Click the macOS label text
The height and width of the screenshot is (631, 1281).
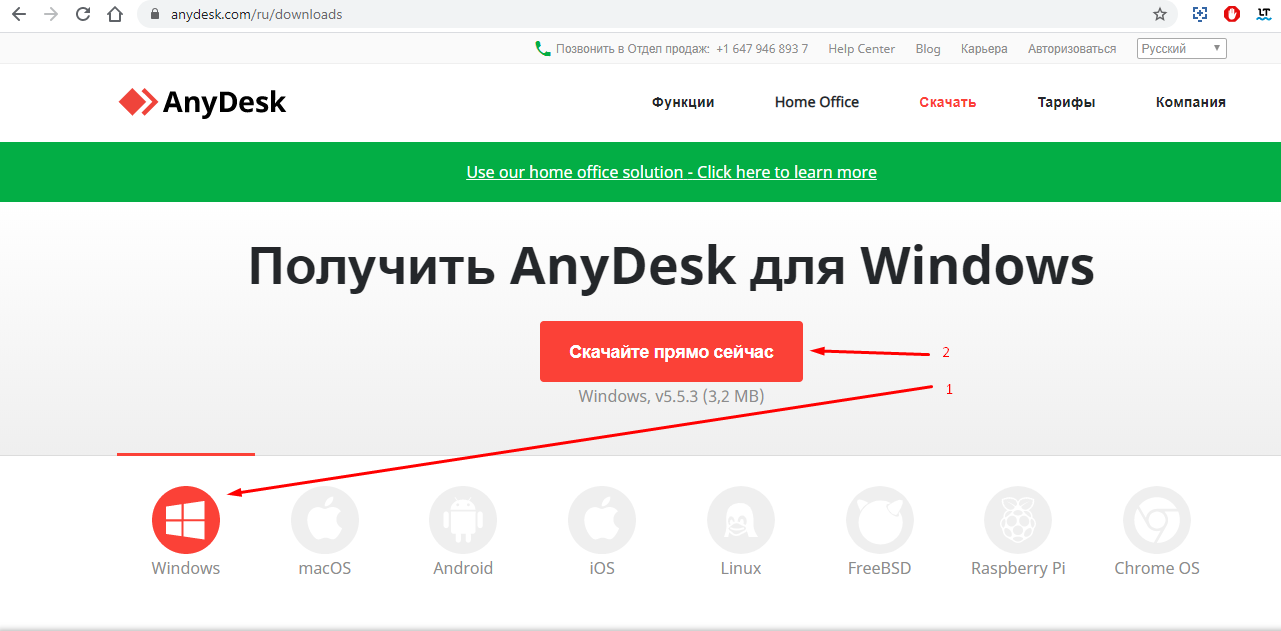325,568
